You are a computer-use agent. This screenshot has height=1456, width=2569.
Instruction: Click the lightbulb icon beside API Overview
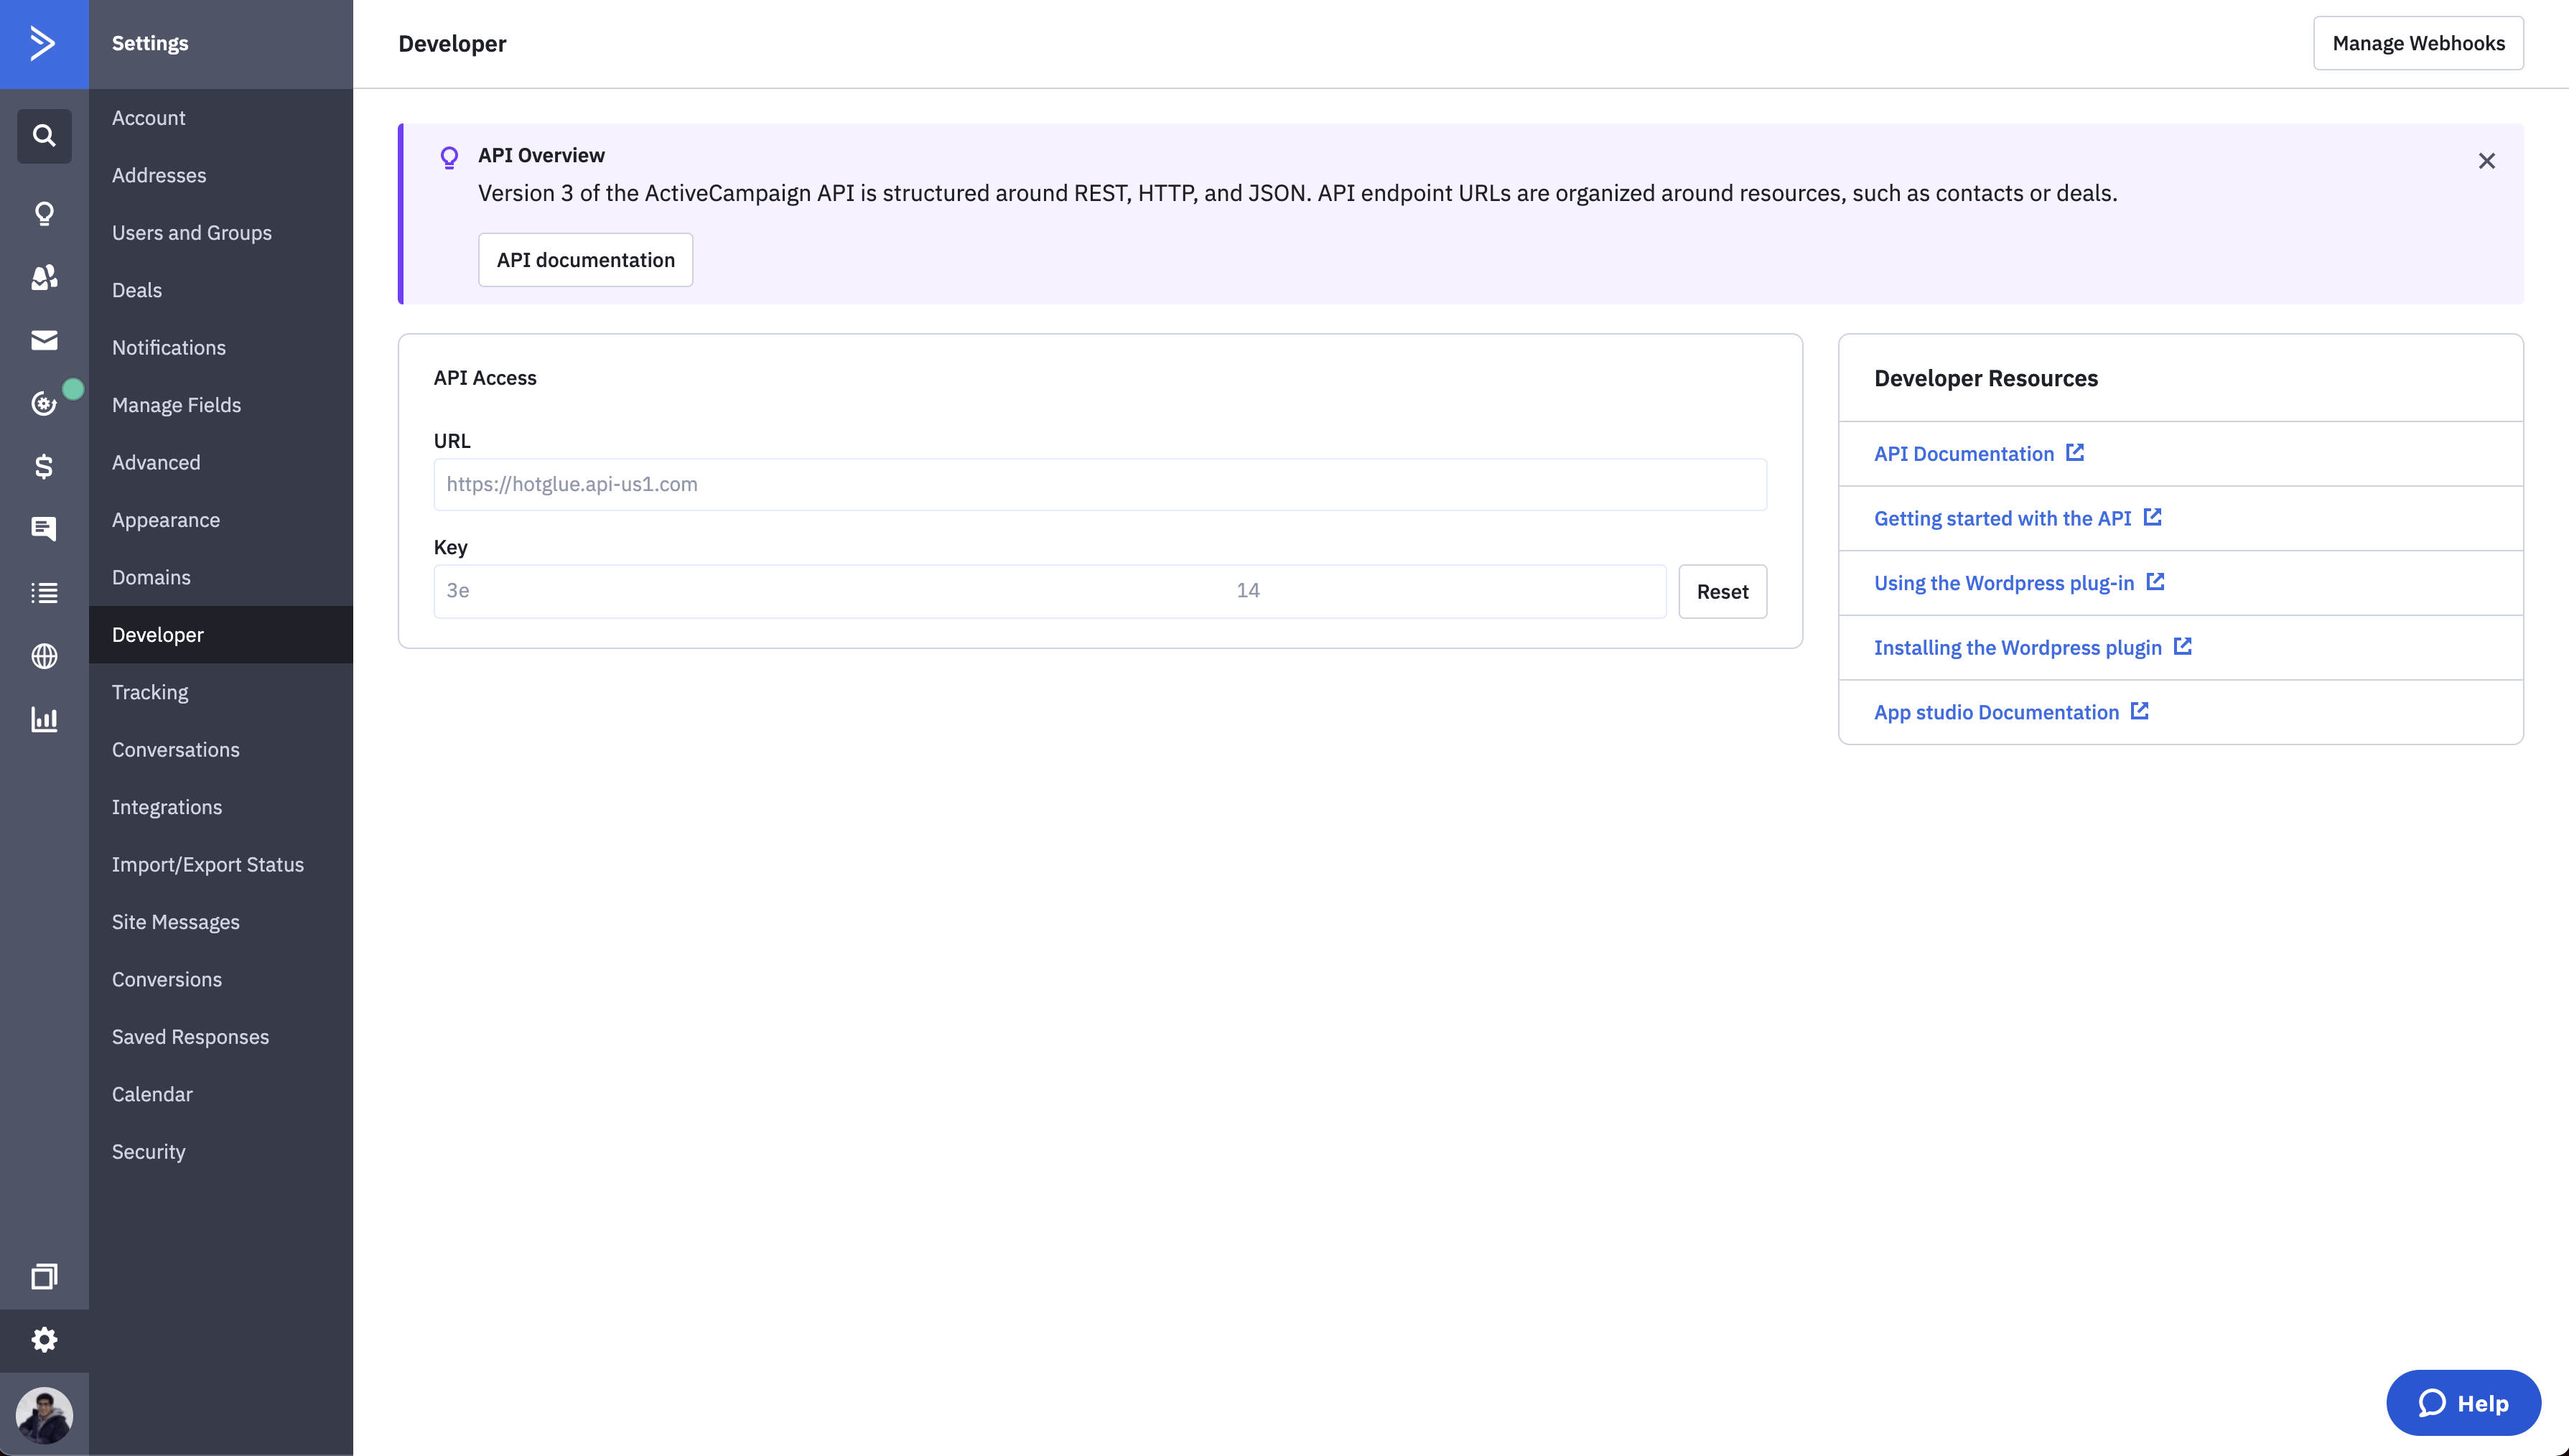coord(449,157)
